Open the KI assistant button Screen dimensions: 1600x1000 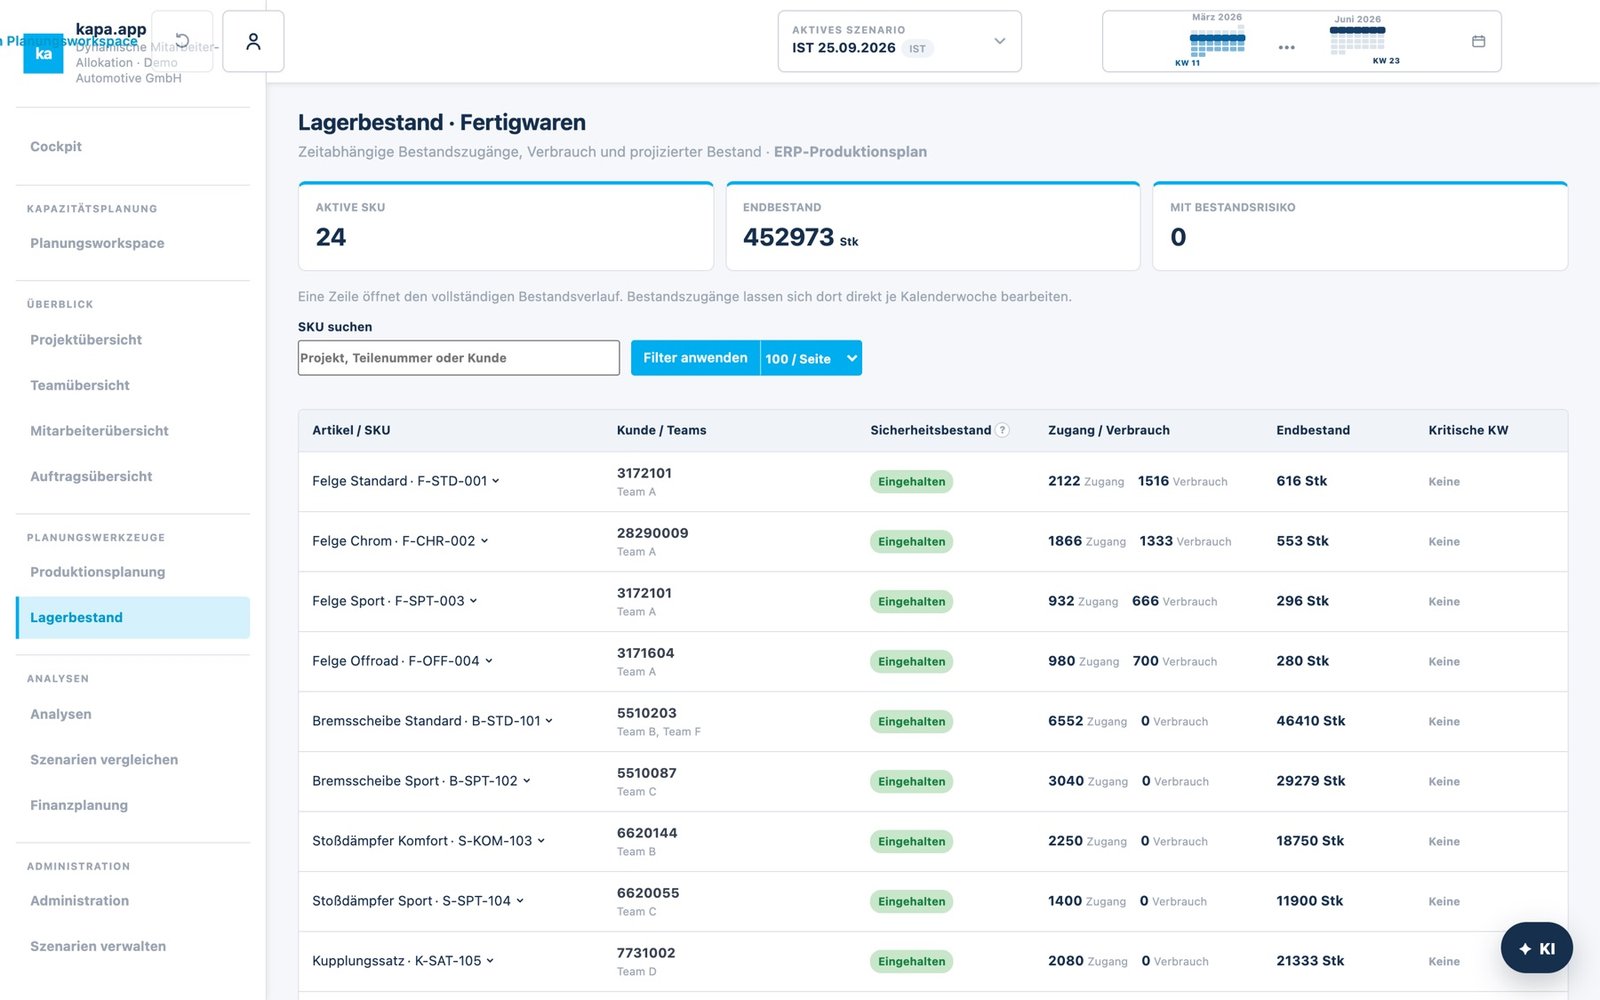tap(1536, 948)
